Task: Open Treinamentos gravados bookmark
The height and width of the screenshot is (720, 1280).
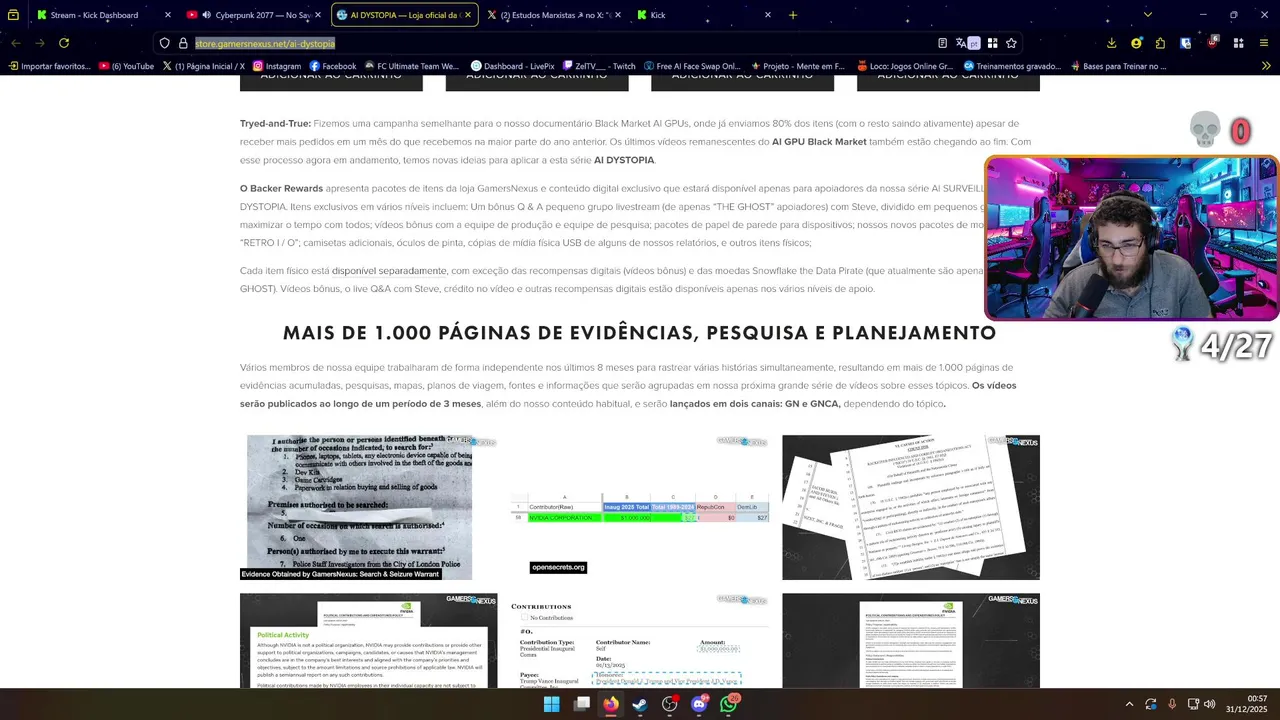Action: tap(1012, 66)
